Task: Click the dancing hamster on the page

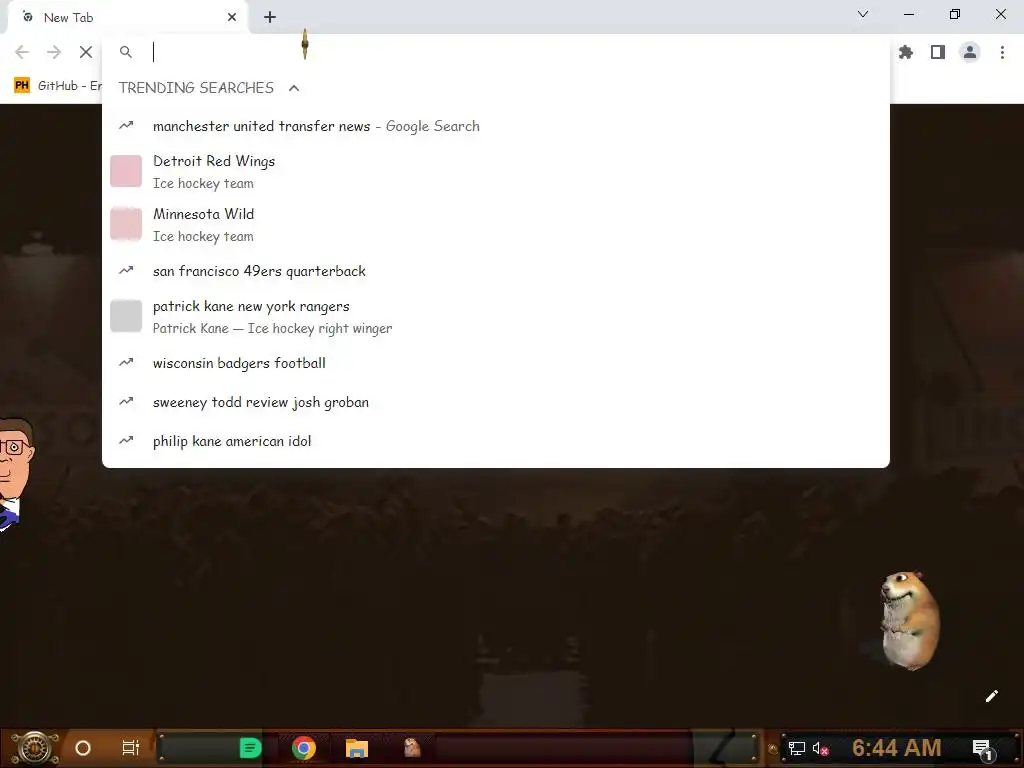Action: point(910,620)
